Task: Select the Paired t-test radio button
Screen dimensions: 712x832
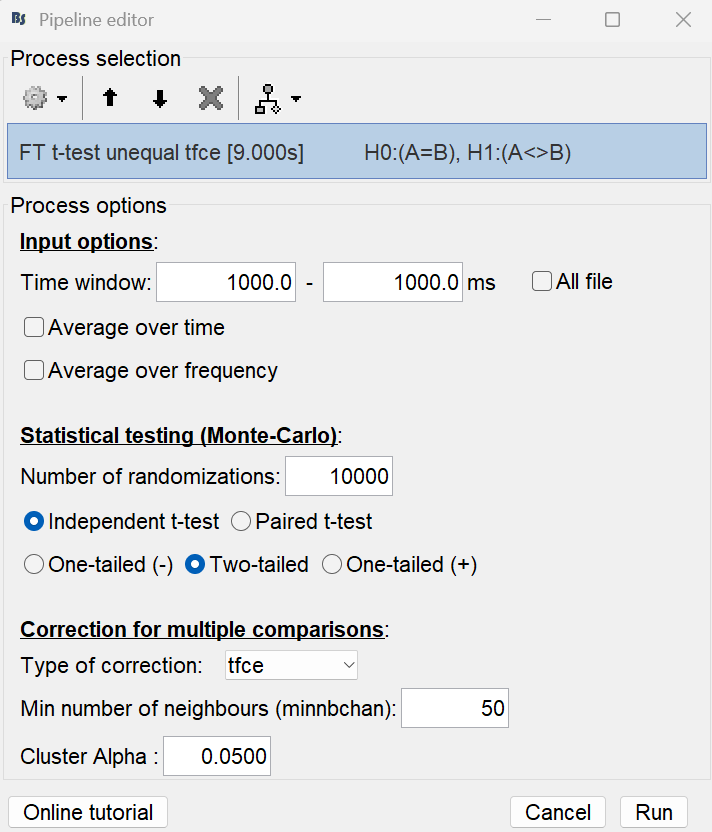Action: [x=241, y=521]
